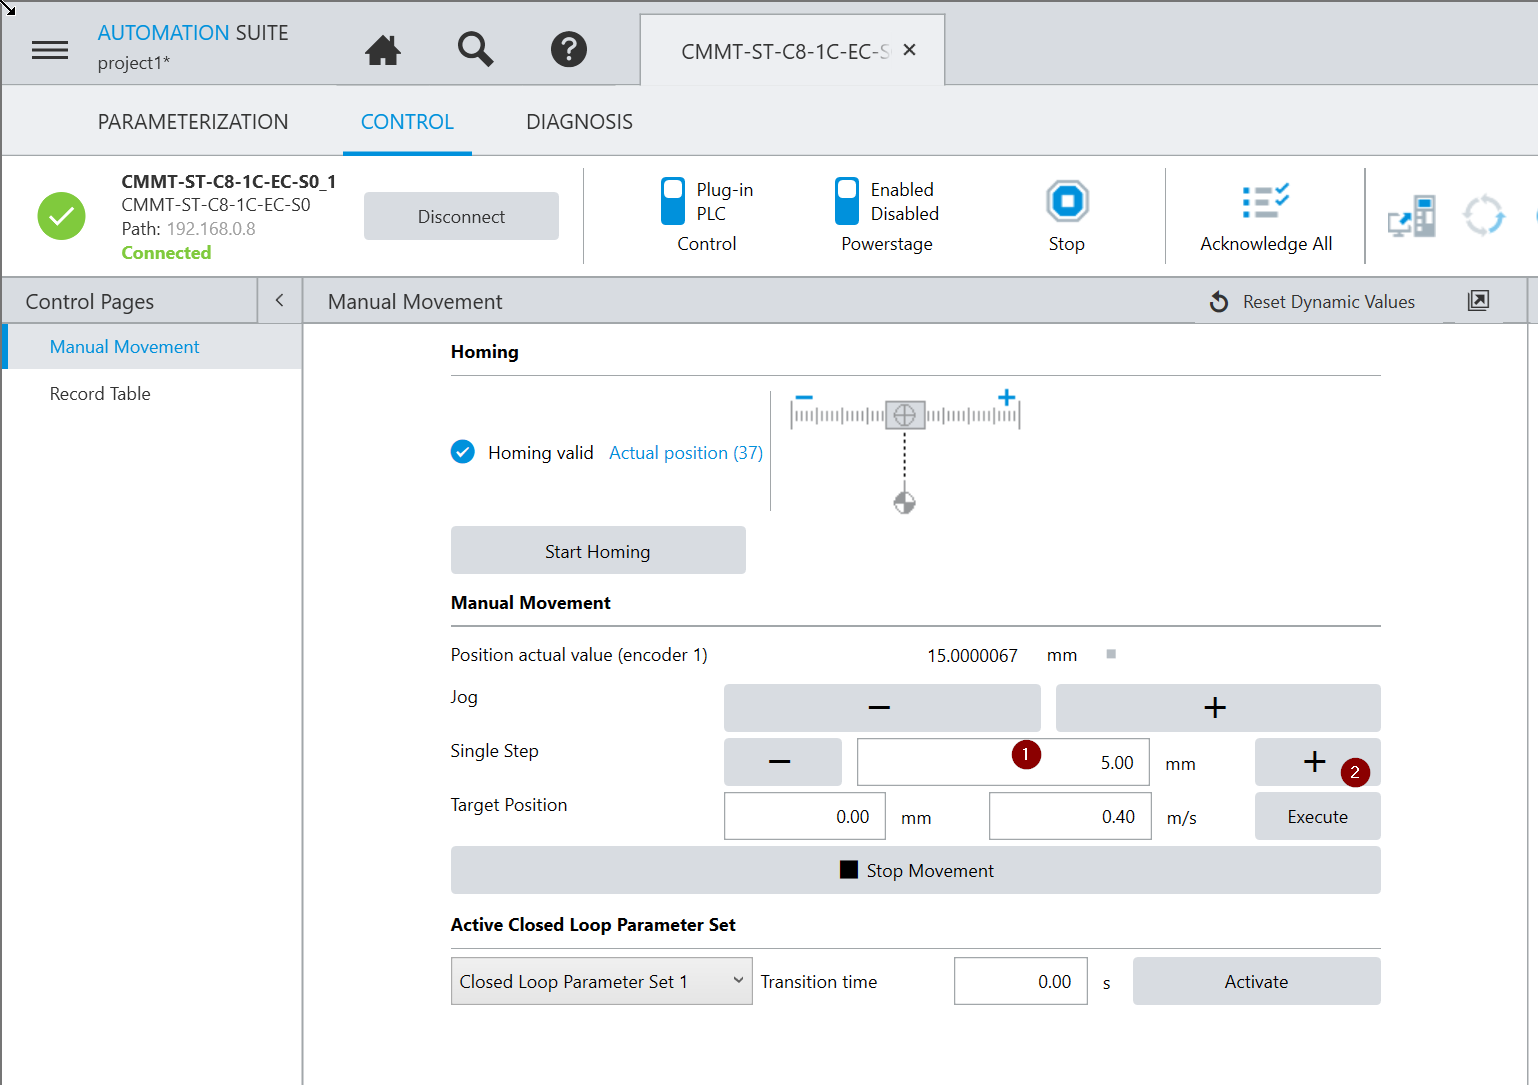The image size is (1538, 1085).
Task: Click the green connected status checkmark icon
Action: click(x=62, y=216)
